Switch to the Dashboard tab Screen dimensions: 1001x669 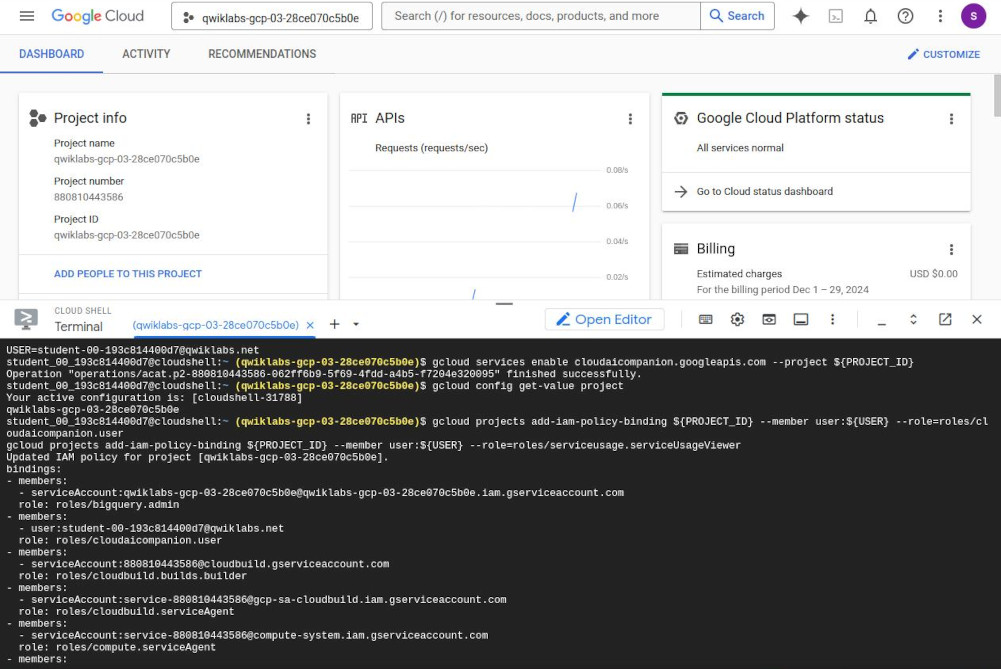[52, 54]
